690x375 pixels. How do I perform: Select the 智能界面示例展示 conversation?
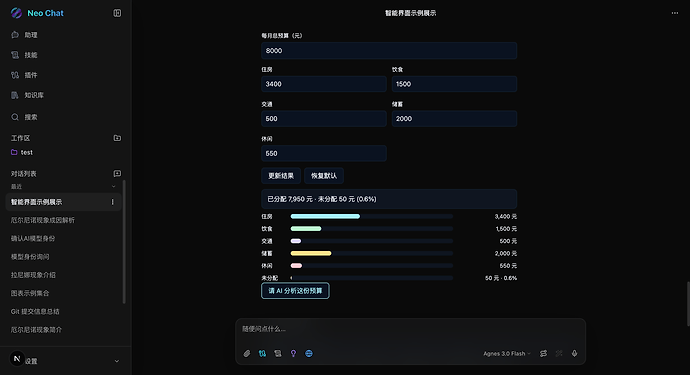click(x=63, y=202)
